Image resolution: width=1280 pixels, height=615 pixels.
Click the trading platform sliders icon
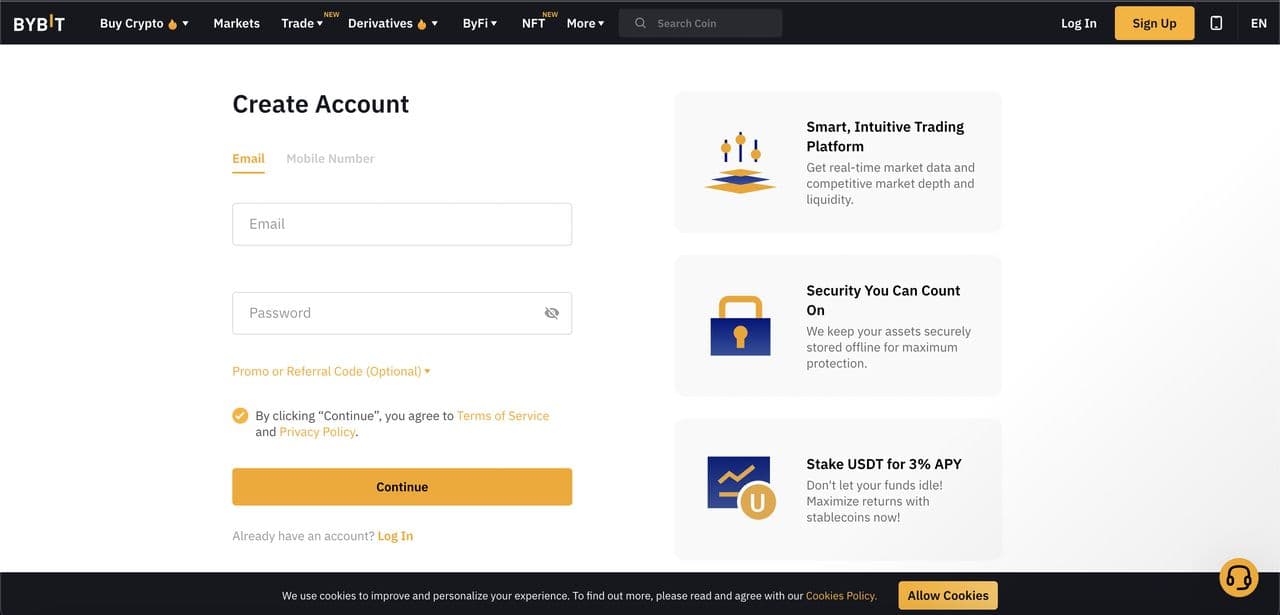[740, 162]
